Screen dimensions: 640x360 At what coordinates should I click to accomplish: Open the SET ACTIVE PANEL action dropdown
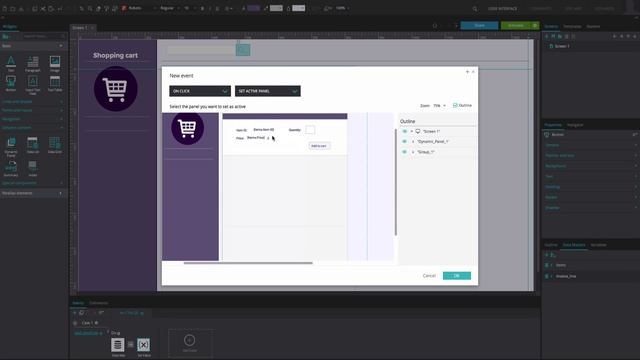[x=268, y=91]
